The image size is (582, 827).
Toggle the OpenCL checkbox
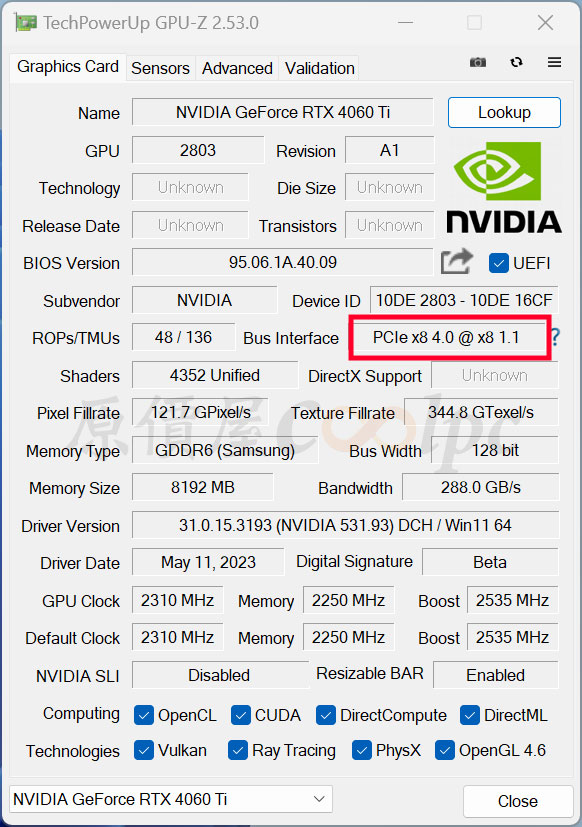point(144,715)
